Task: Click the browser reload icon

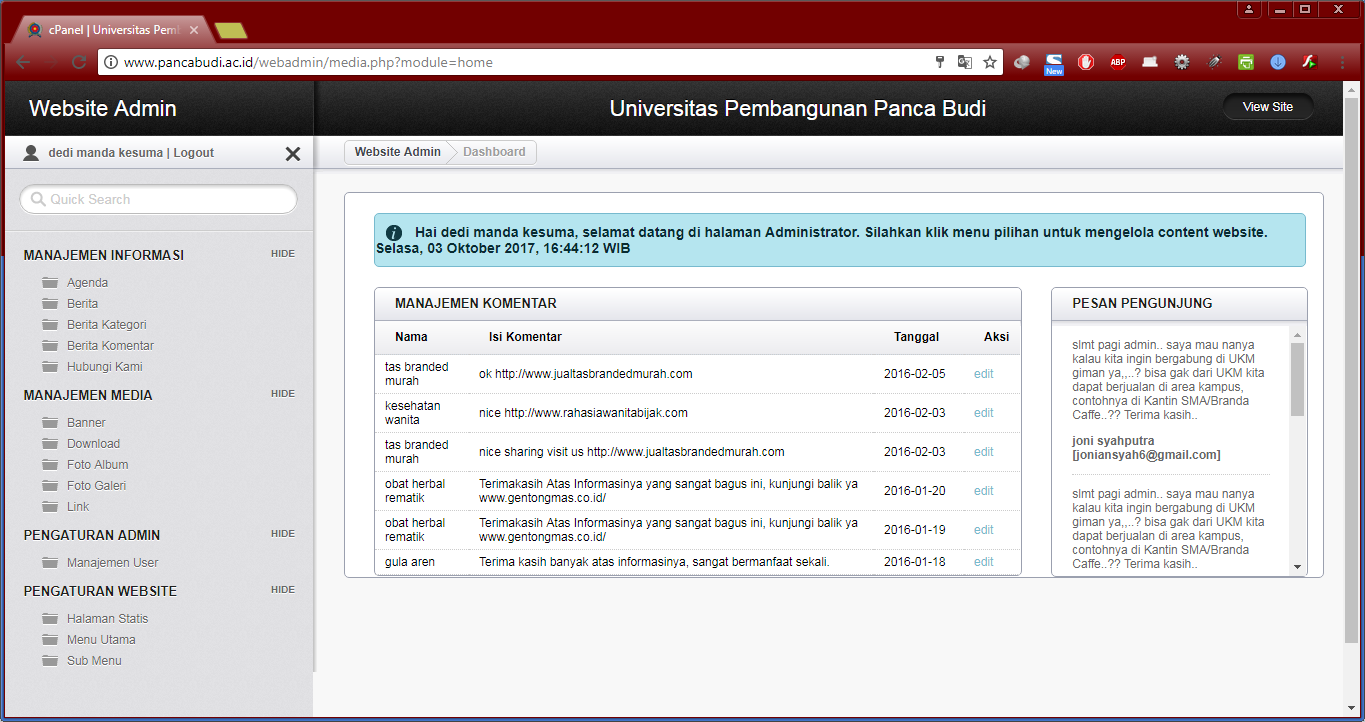Action: coord(78,62)
